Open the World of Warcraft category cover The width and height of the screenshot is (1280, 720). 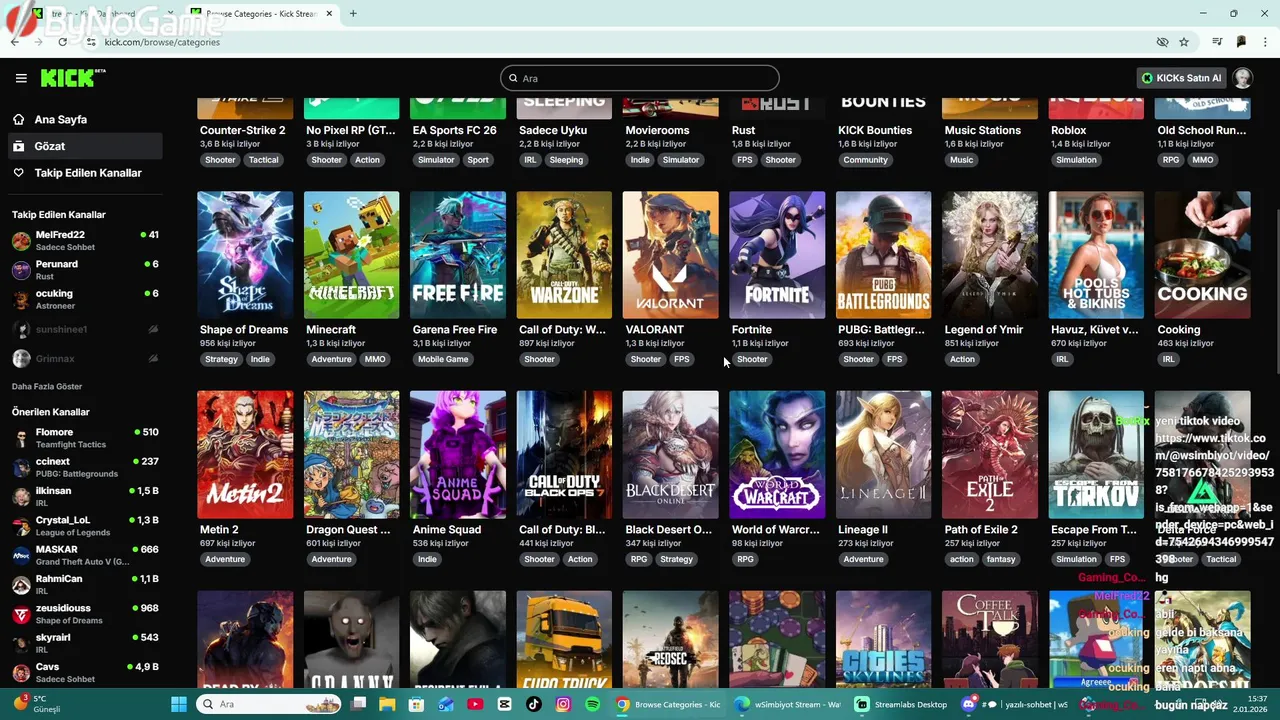(x=777, y=455)
